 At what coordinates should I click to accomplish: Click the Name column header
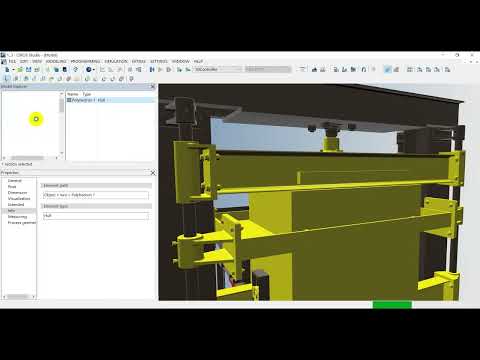[73, 94]
